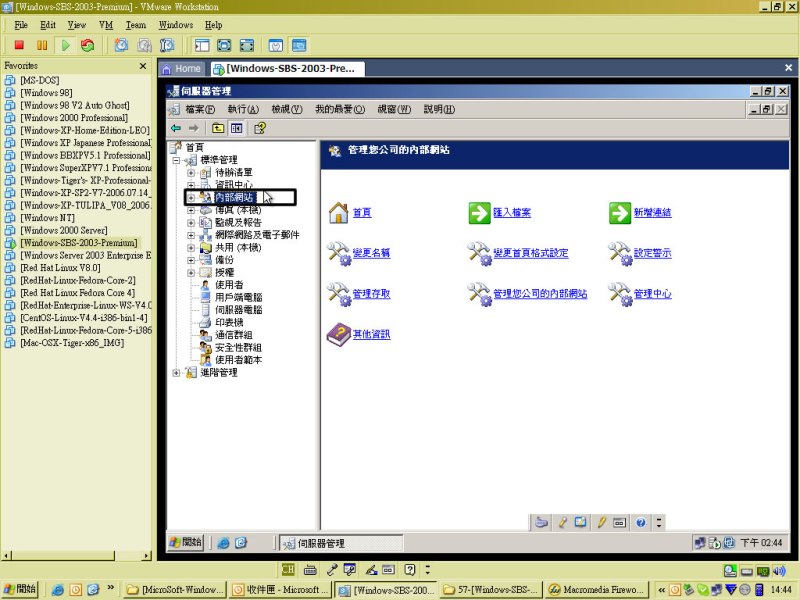Screen dimensions: 800x600
Task: Open the 執行(A) menu in server console
Action: (x=243, y=109)
